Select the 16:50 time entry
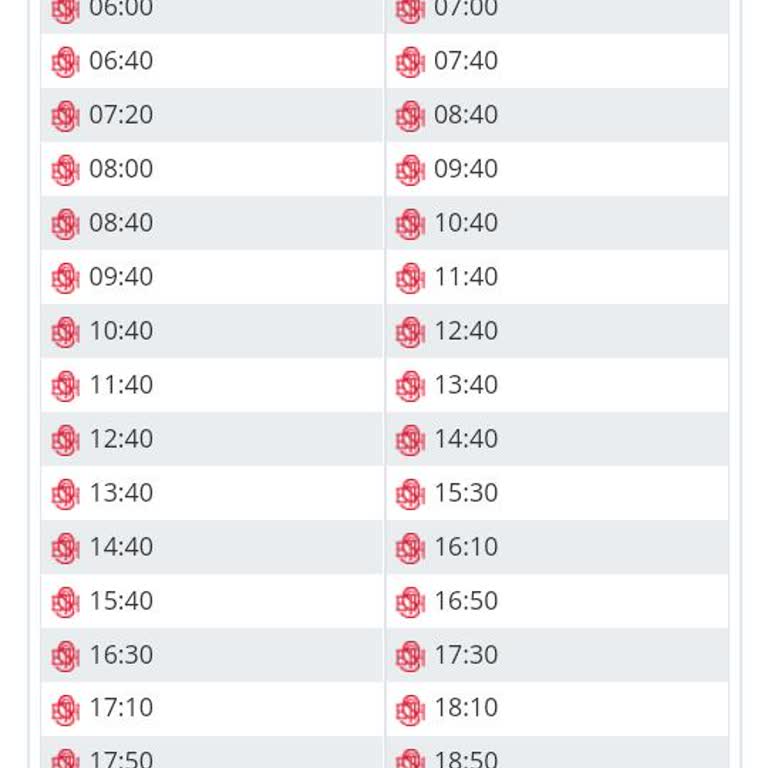Viewport: 768px width, 768px height. click(x=466, y=601)
